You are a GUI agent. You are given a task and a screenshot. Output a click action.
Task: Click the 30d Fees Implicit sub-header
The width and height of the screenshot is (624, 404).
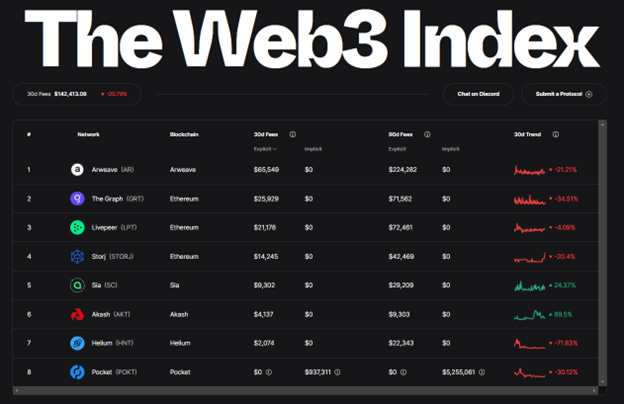click(x=313, y=149)
